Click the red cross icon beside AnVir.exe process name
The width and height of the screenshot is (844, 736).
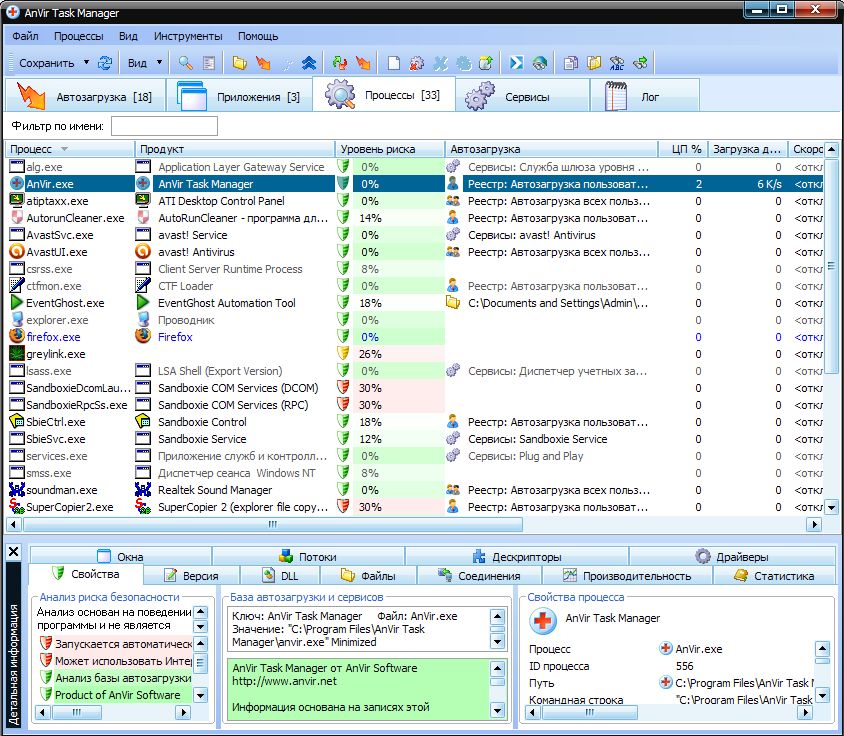pyautogui.click(x=17, y=184)
